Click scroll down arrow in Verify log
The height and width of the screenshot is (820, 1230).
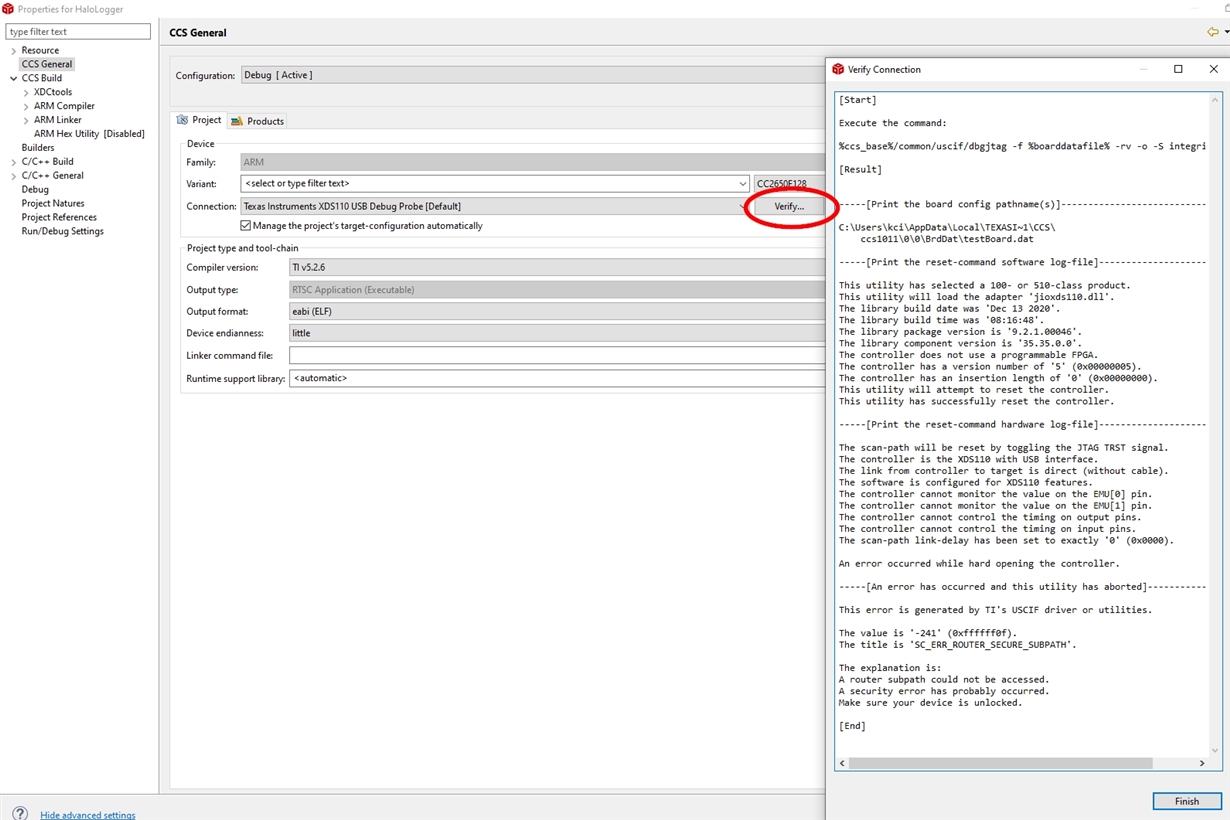[x=1216, y=750]
